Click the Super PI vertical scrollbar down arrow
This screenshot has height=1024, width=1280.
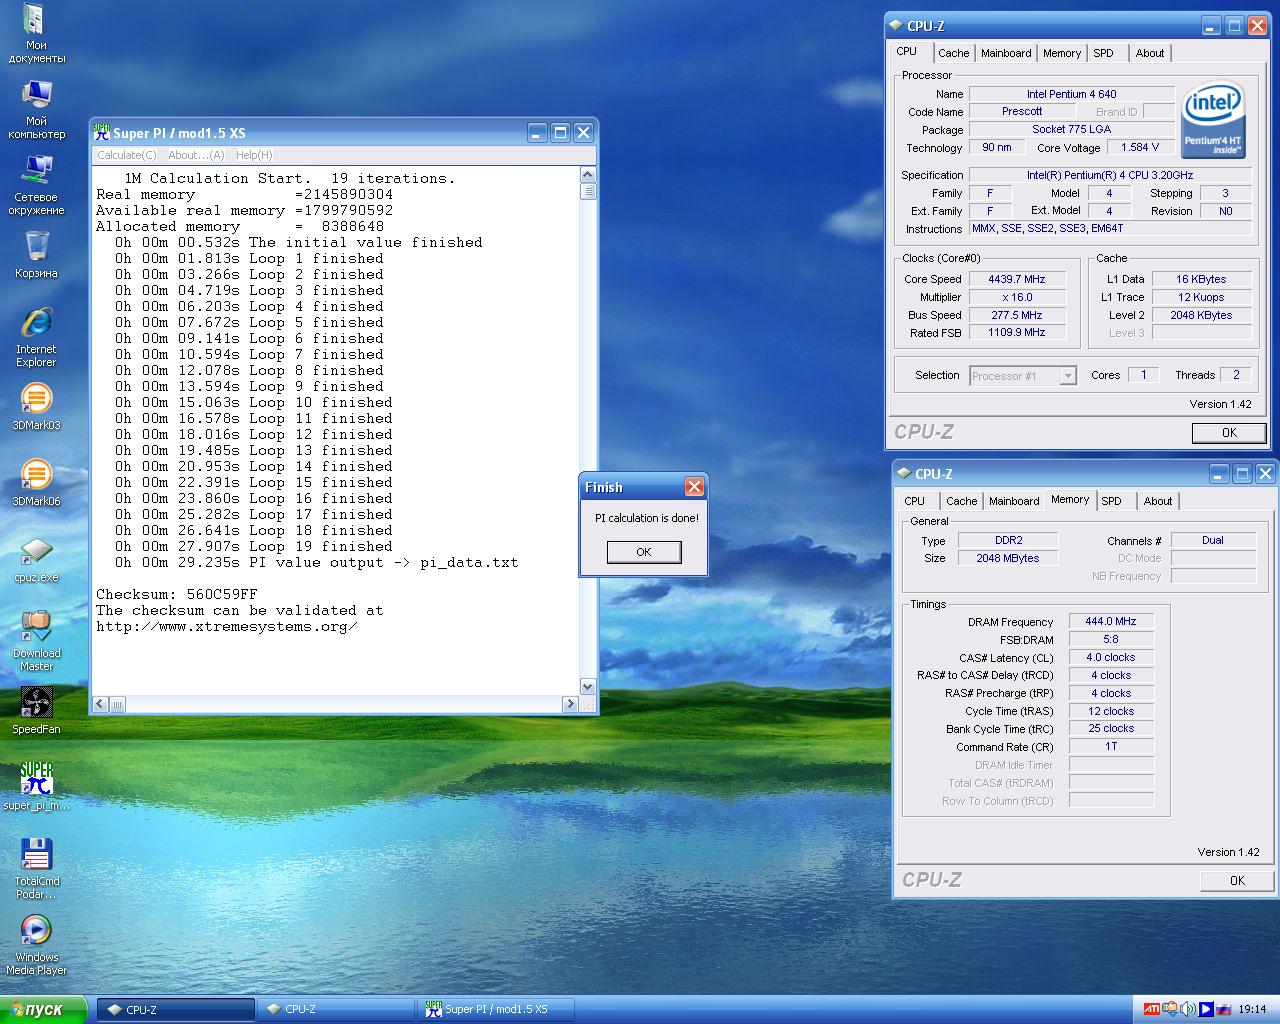[x=588, y=687]
